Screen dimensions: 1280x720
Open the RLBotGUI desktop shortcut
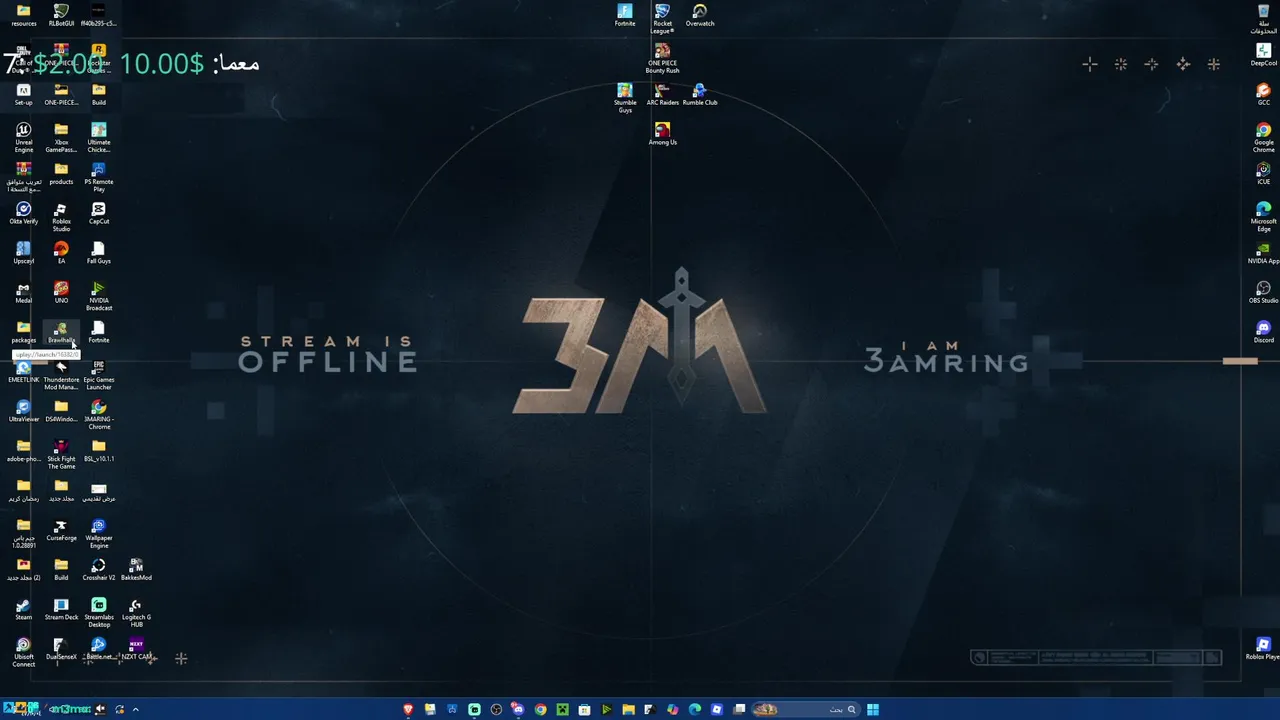tap(61, 15)
